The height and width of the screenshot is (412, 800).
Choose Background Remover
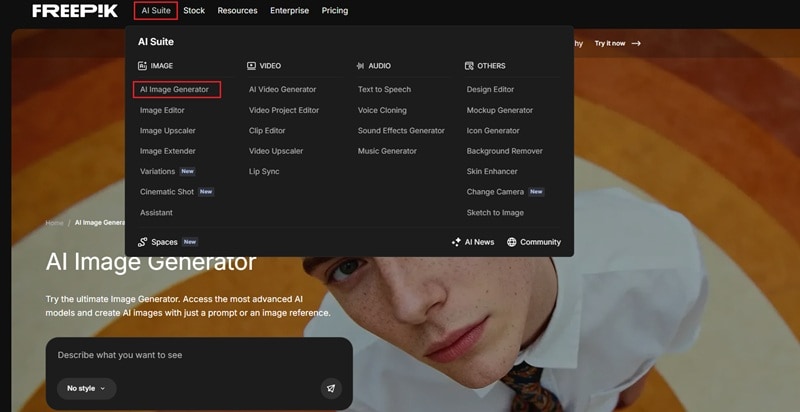click(505, 151)
